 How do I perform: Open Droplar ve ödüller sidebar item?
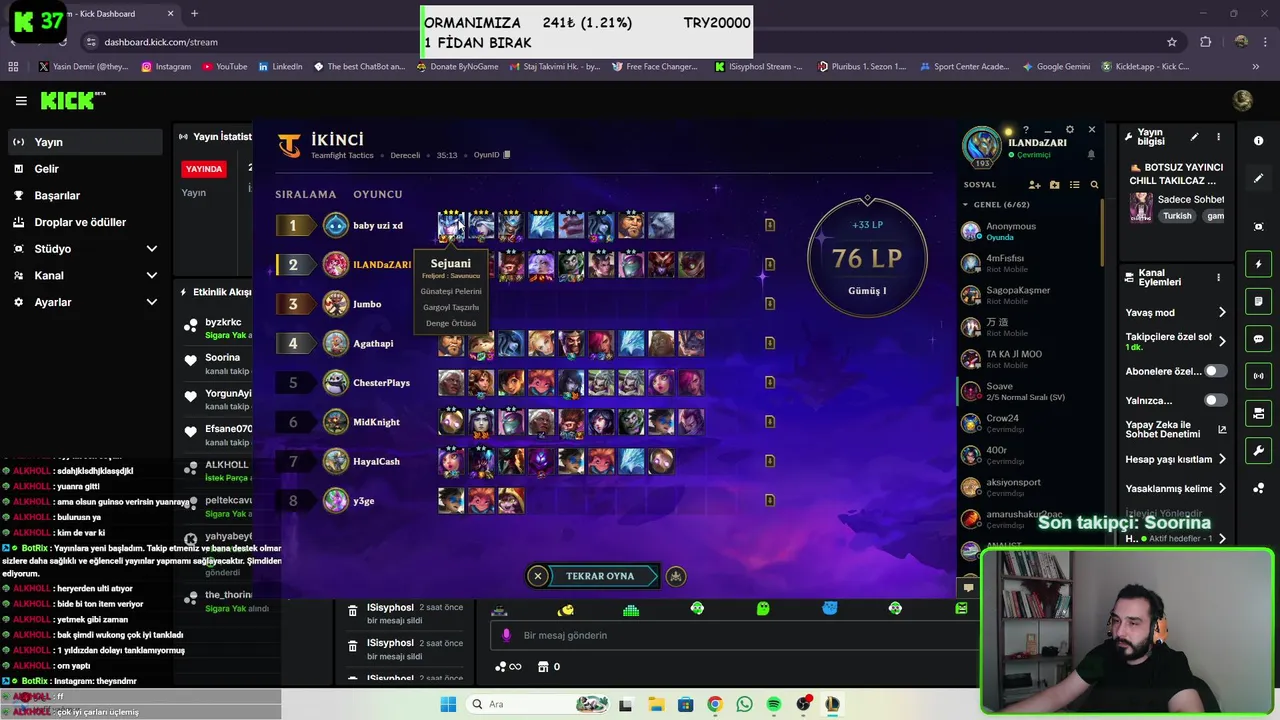pyautogui.click(x=83, y=222)
